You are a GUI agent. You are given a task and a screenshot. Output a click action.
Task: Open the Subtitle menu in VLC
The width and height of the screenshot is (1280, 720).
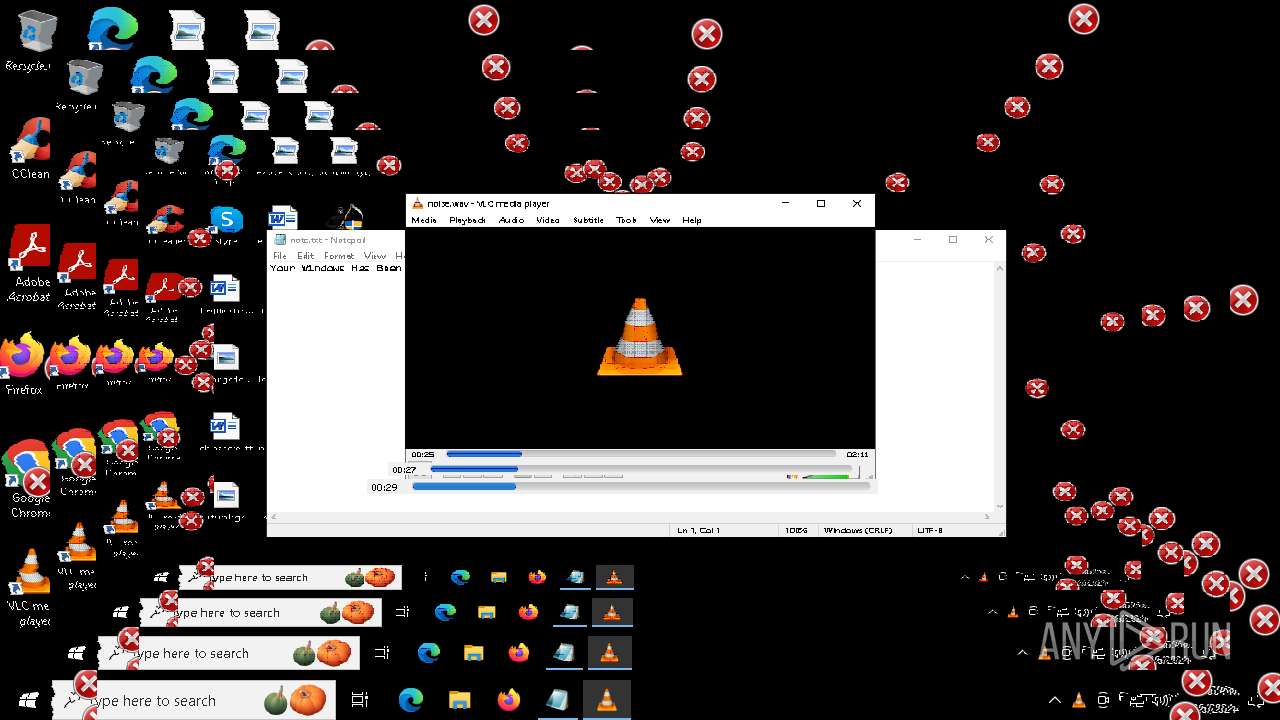coord(588,220)
